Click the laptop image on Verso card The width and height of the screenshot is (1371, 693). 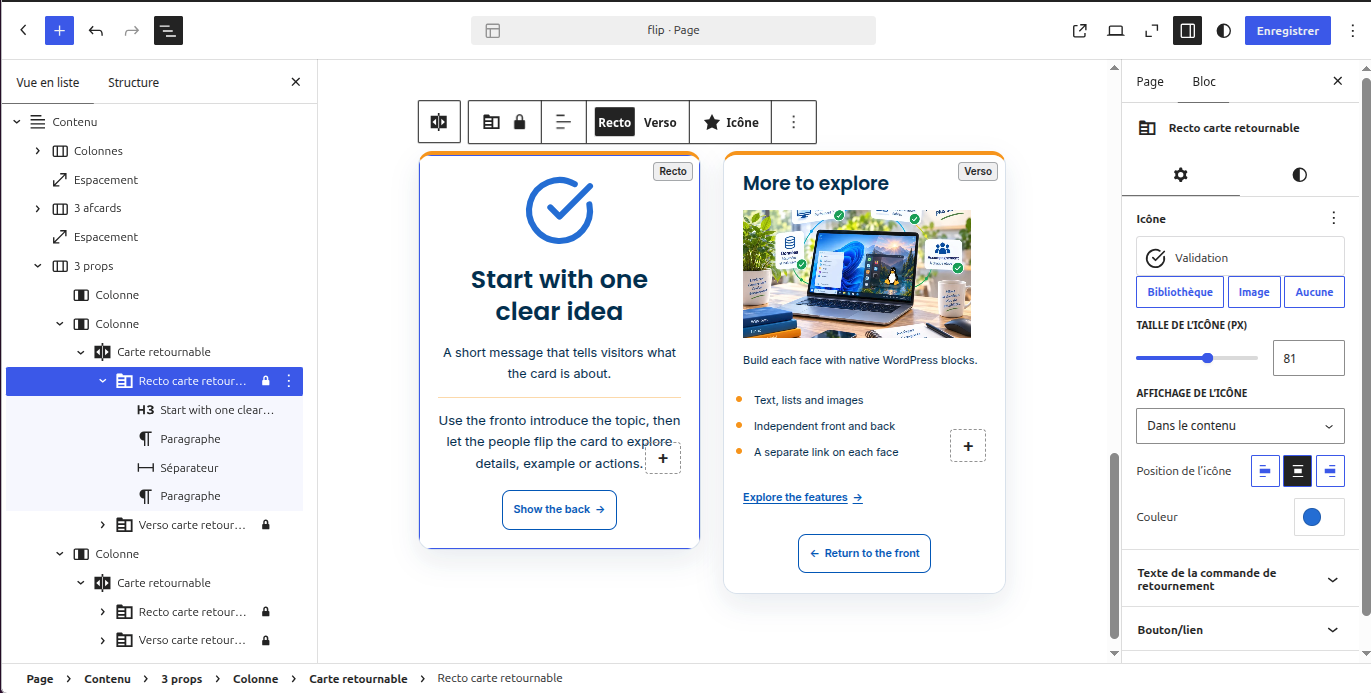point(857,273)
